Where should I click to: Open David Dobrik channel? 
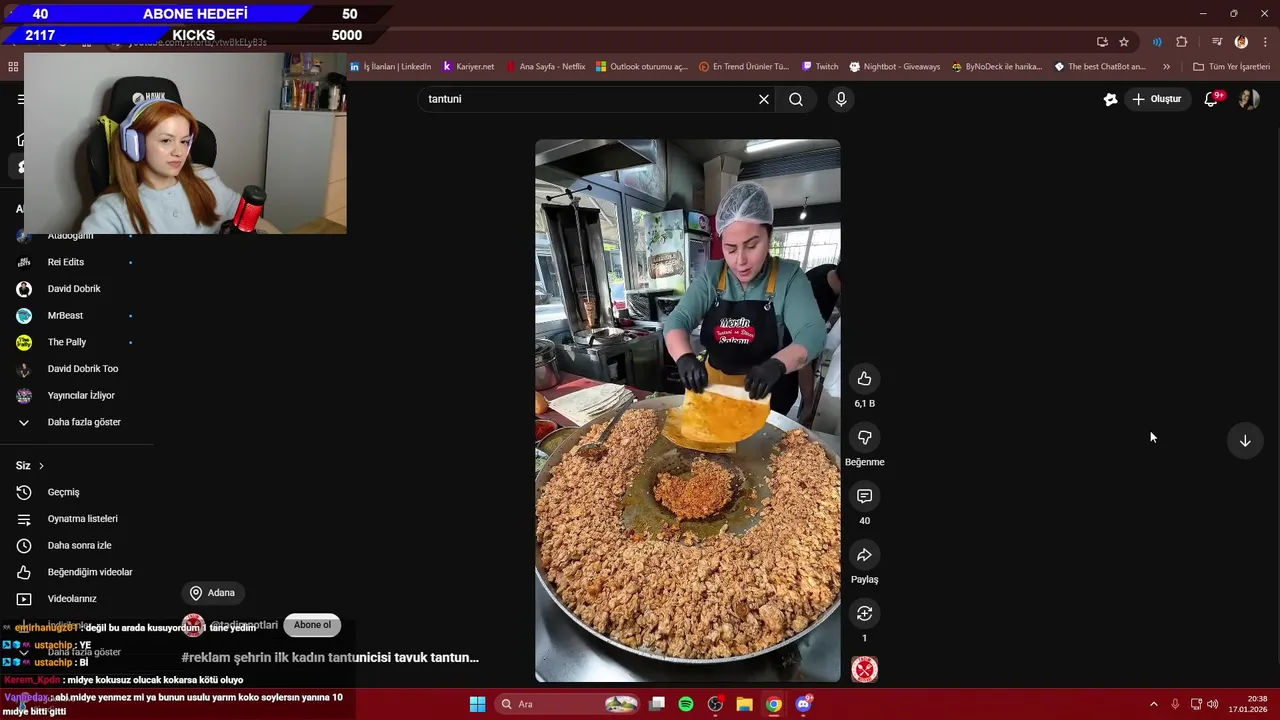pyautogui.click(x=76, y=289)
